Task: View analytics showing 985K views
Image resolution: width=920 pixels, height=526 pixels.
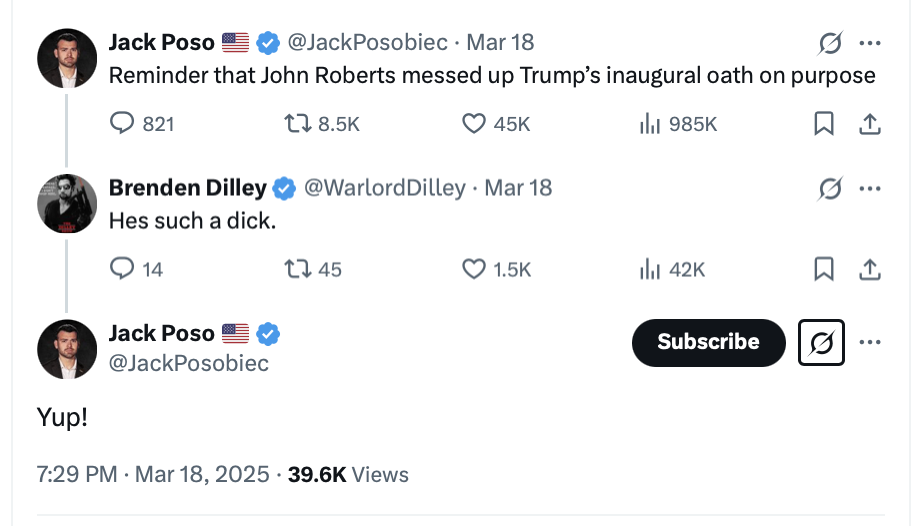Action: [x=650, y=124]
